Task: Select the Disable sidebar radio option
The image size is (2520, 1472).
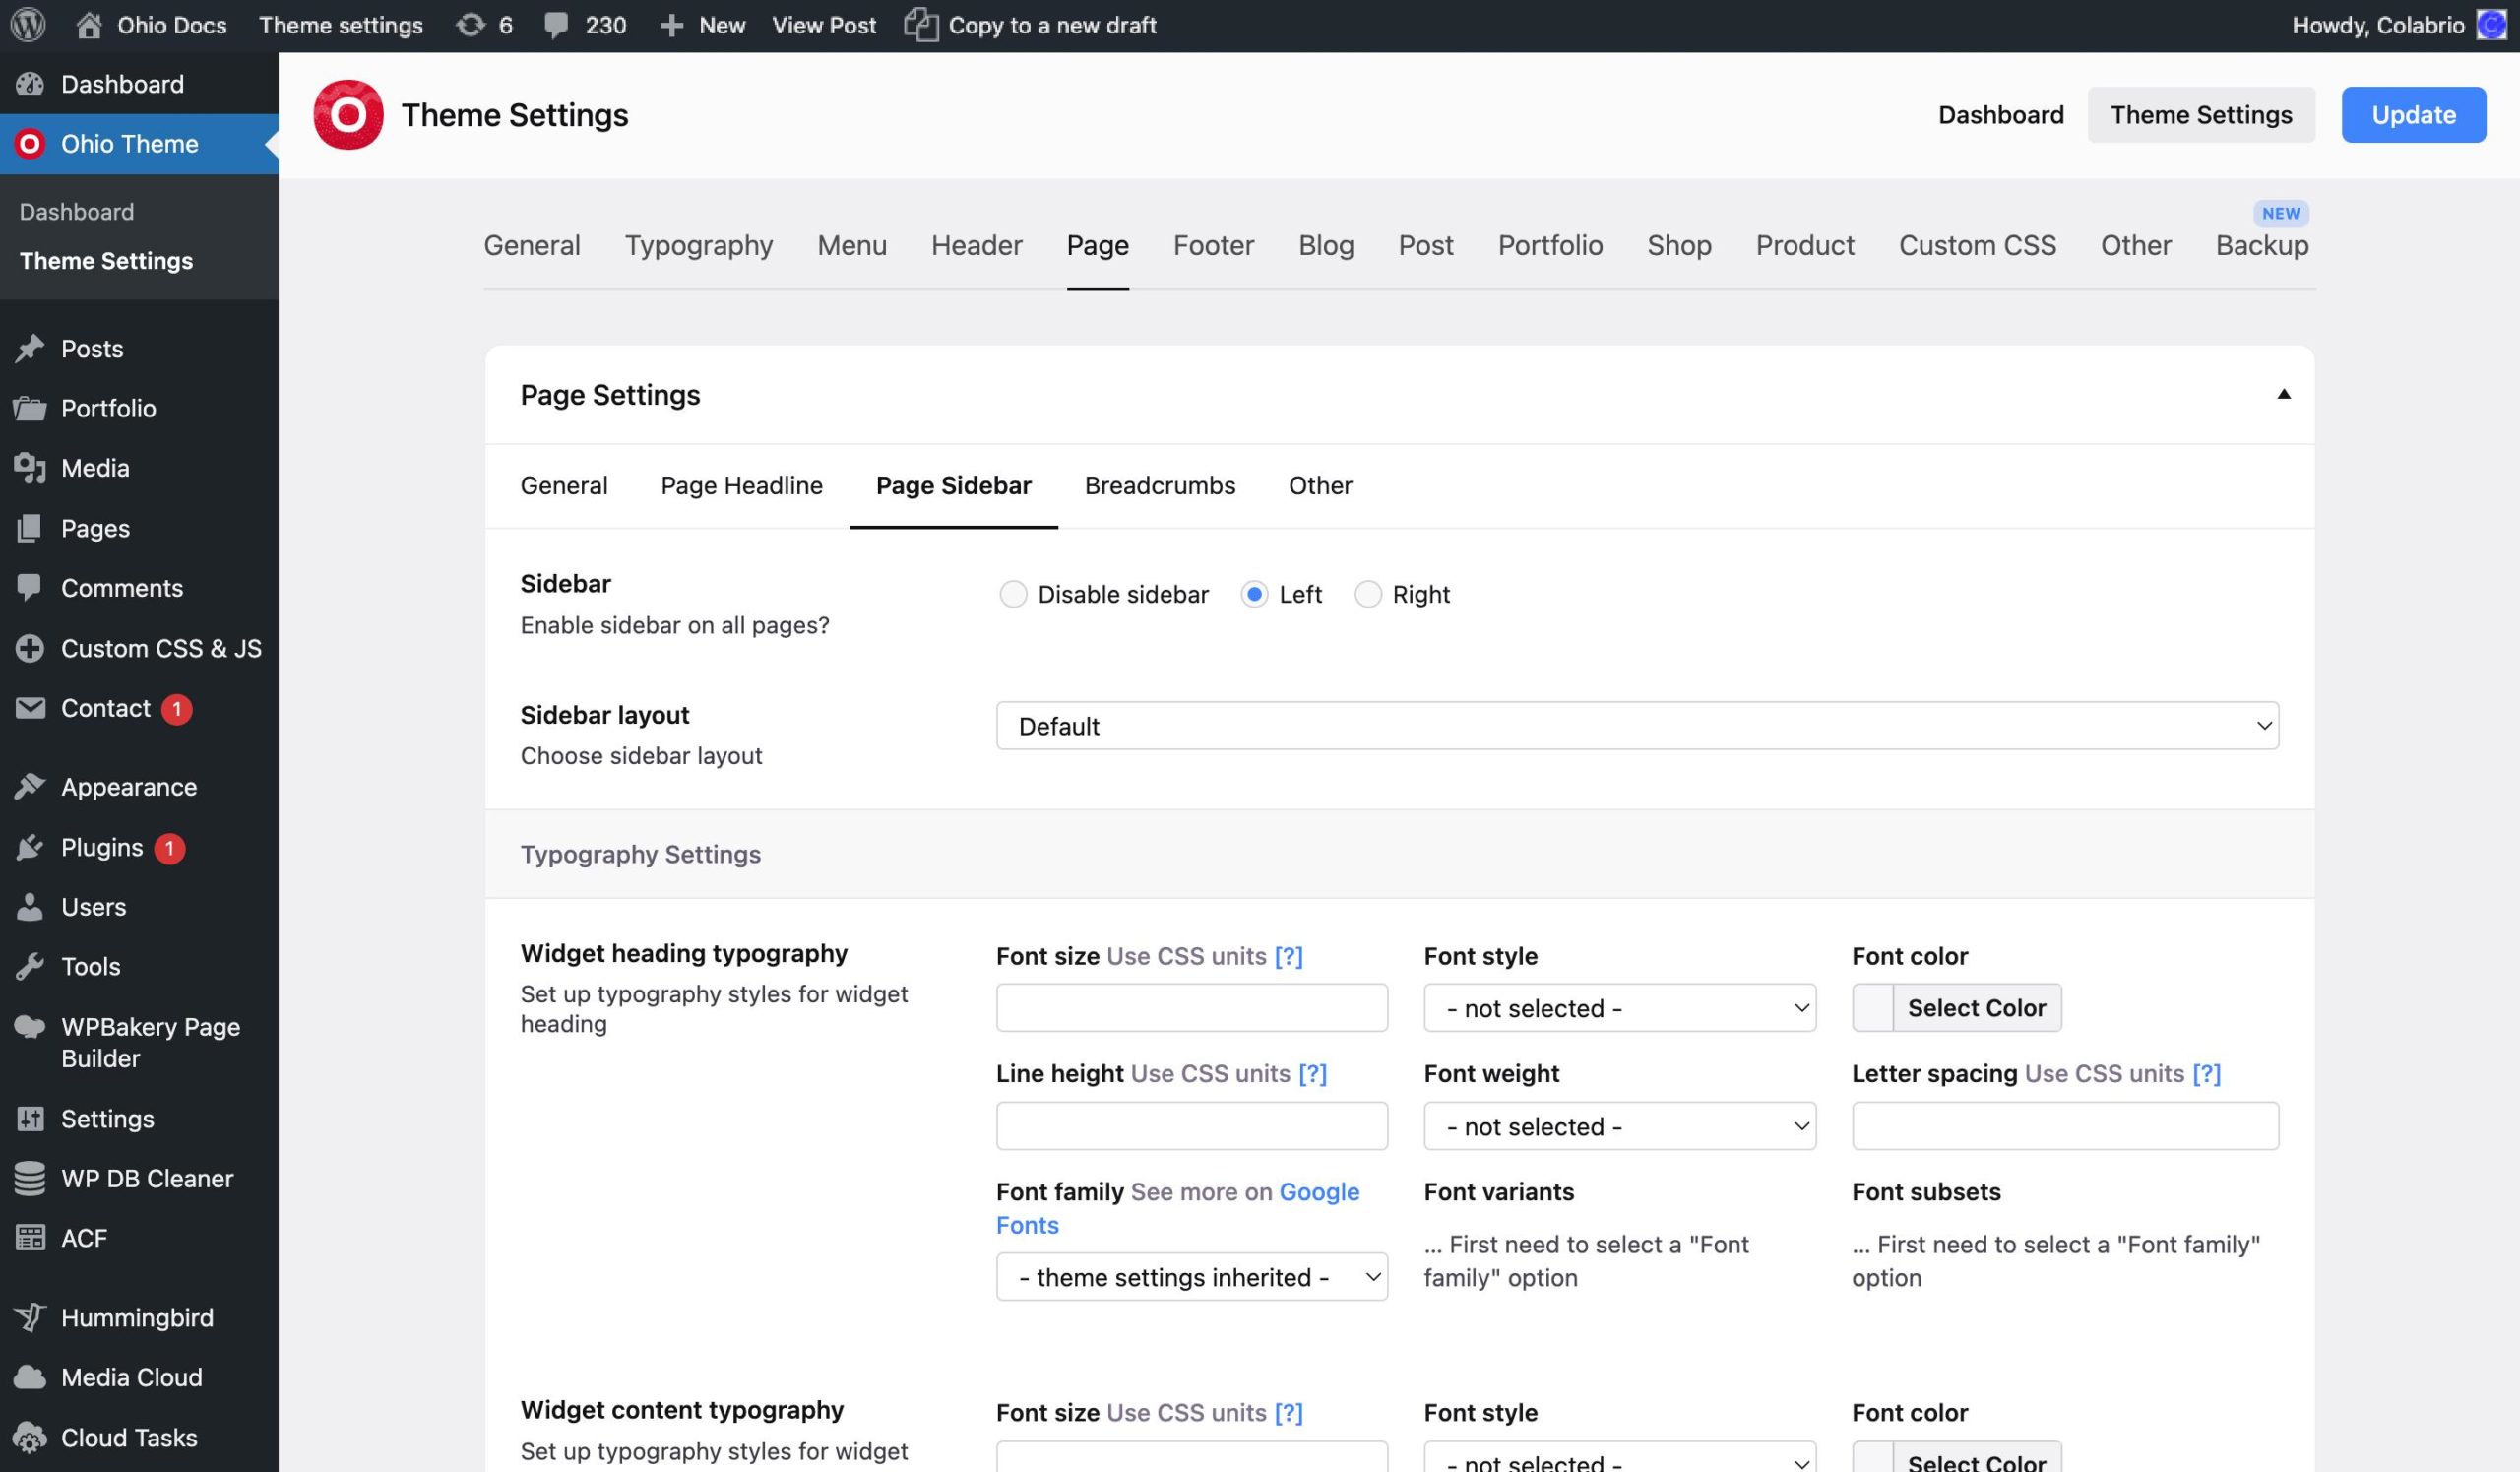Action: tap(1013, 595)
